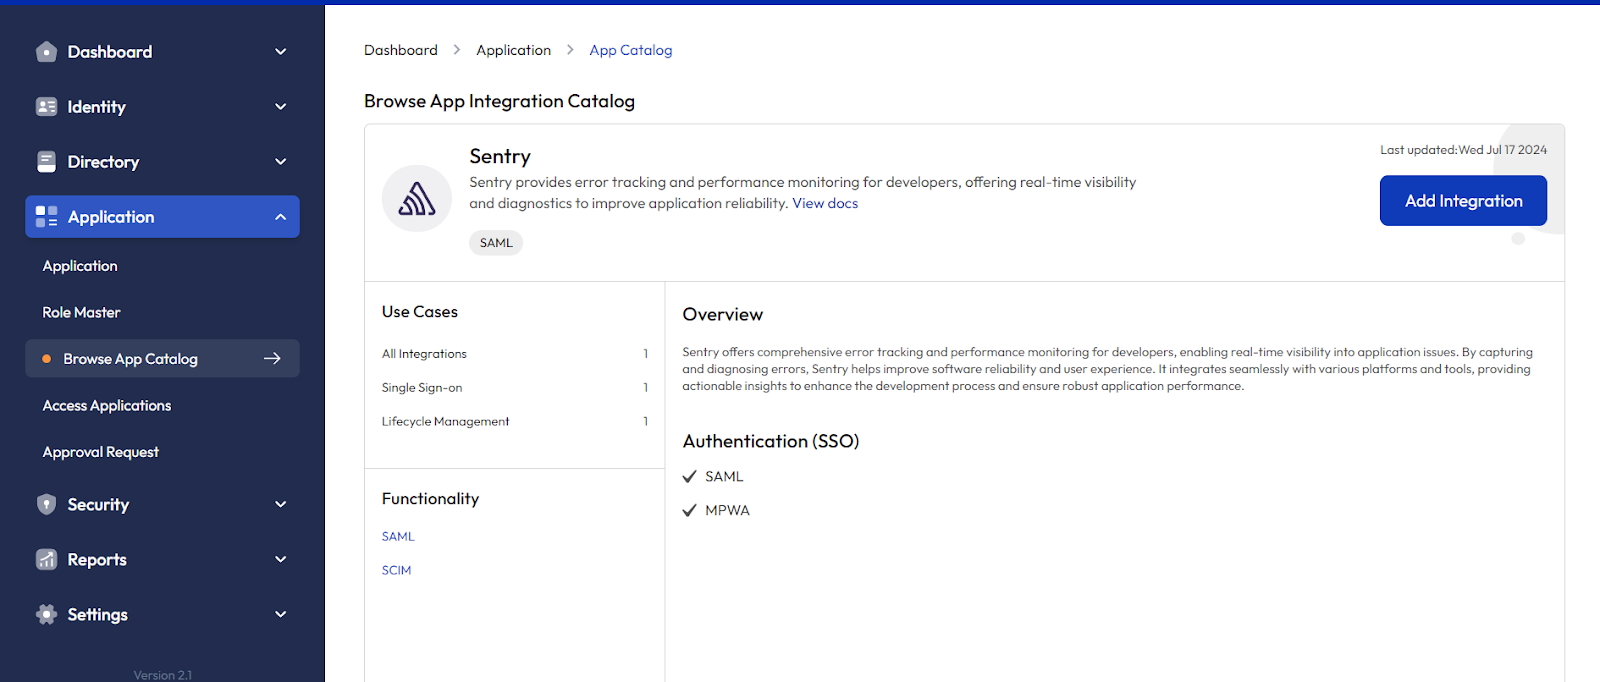Expand the Security menu chevron
The image size is (1600, 682).
(x=281, y=505)
